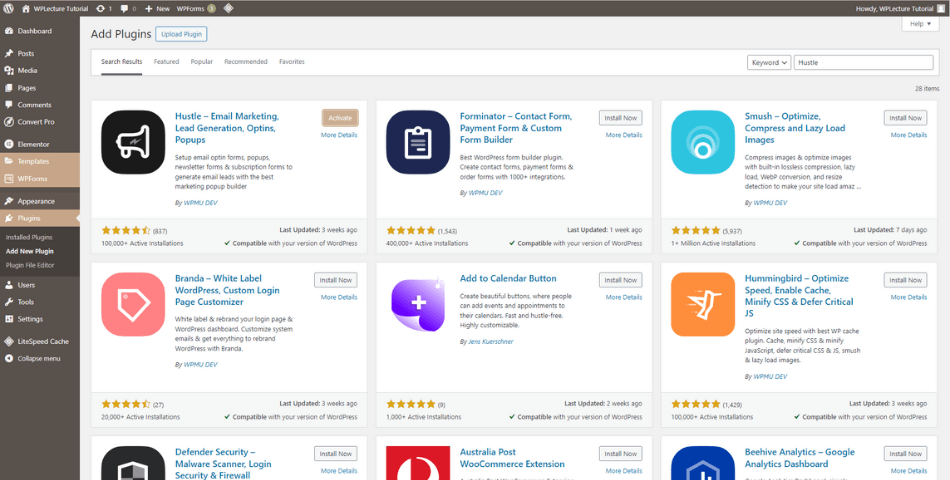Install the Forminator plugin
The image size is (950, 480).
[621, 118]
